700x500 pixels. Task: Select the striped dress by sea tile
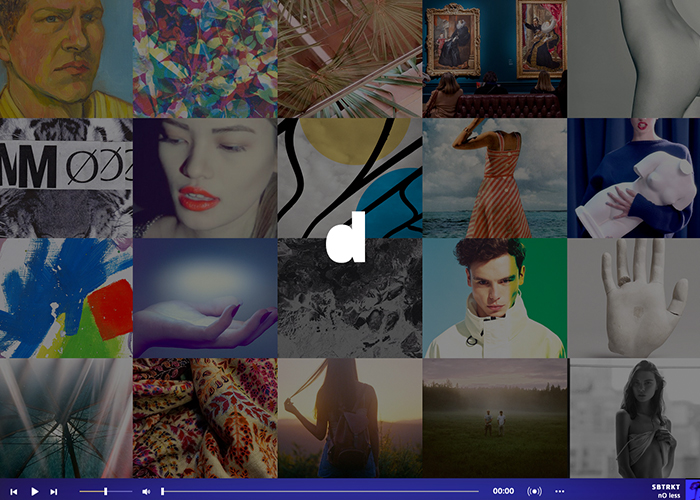[495, 178]
